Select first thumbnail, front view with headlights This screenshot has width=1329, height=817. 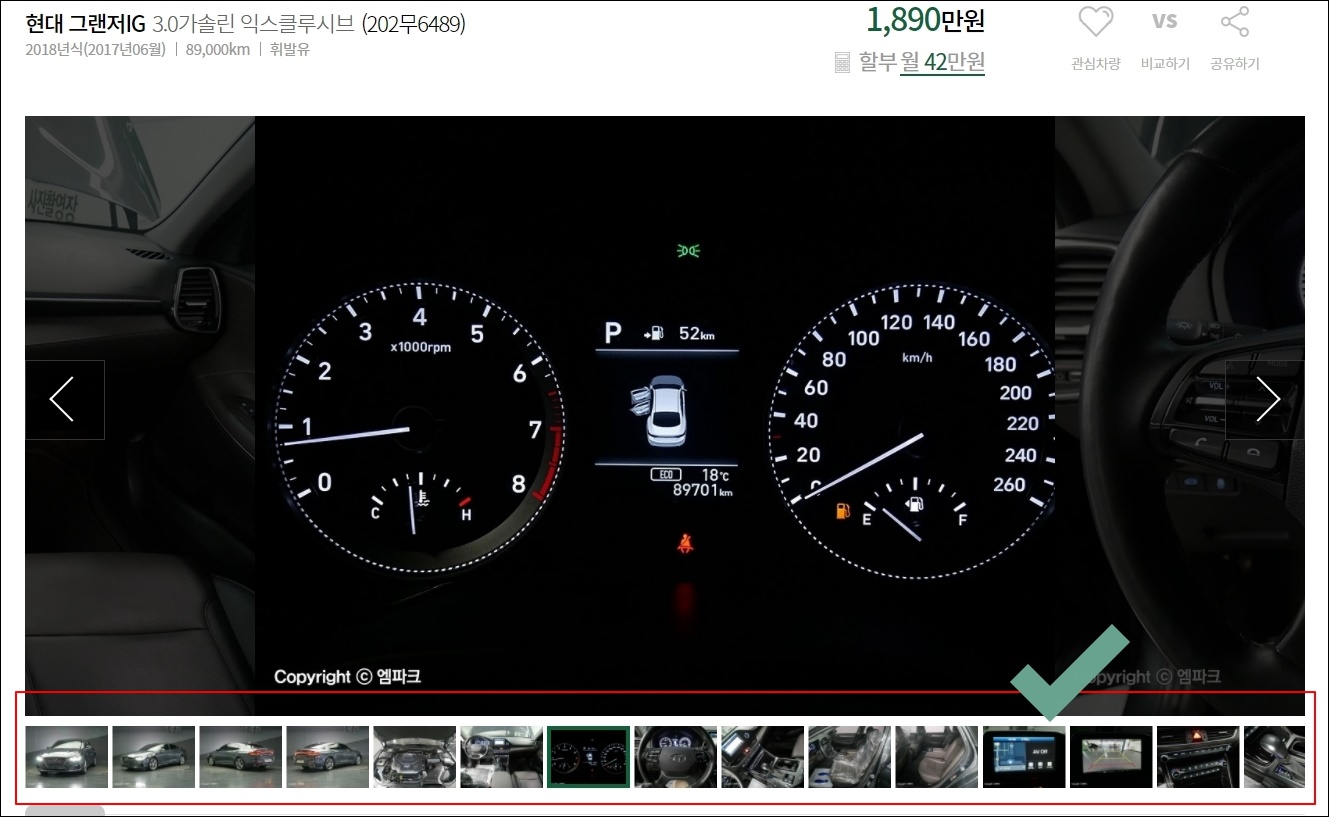click(67, 757)
